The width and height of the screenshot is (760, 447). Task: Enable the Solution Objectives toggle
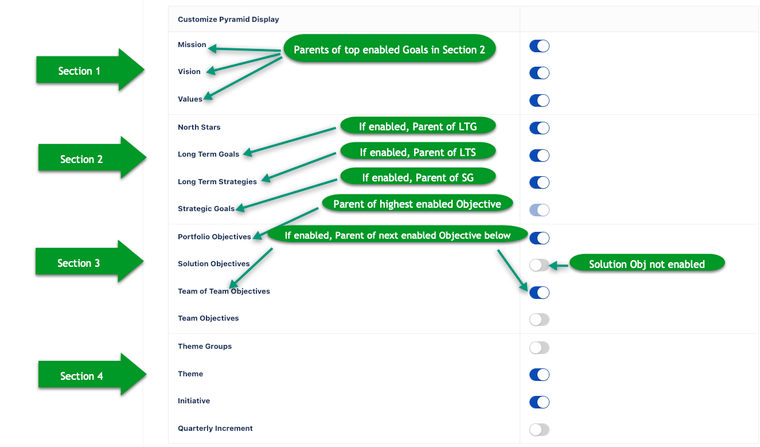(539, 265)
